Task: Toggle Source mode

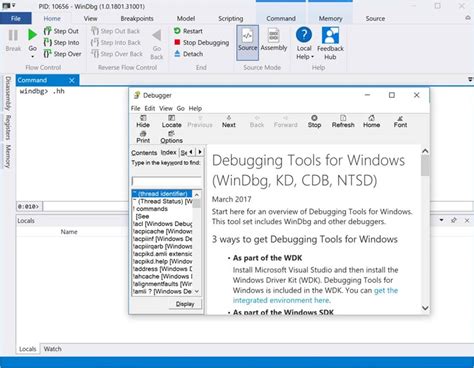Action: point(247,43)
